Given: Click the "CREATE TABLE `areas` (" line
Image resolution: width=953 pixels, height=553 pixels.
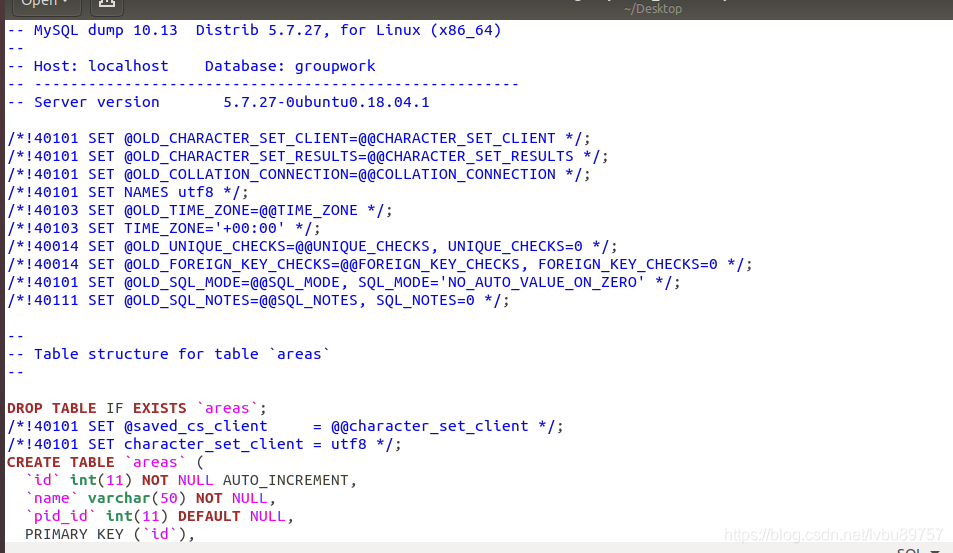Looking at the screenshot, I should [105, 462].
